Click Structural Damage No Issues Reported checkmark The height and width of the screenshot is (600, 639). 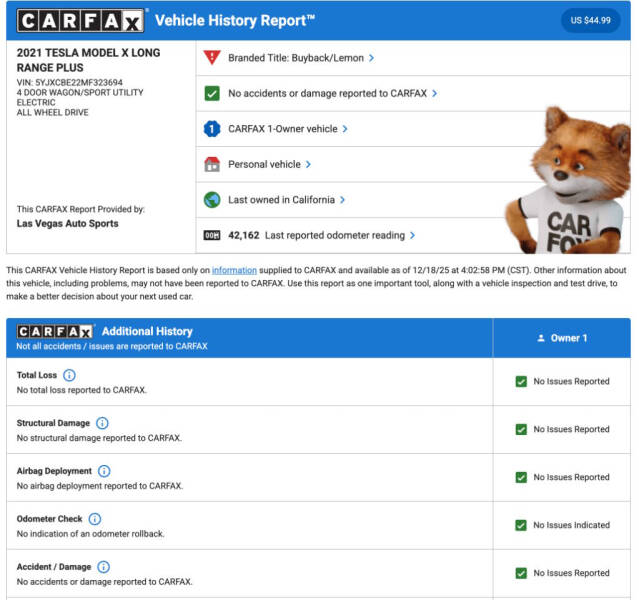click(521, 430)
